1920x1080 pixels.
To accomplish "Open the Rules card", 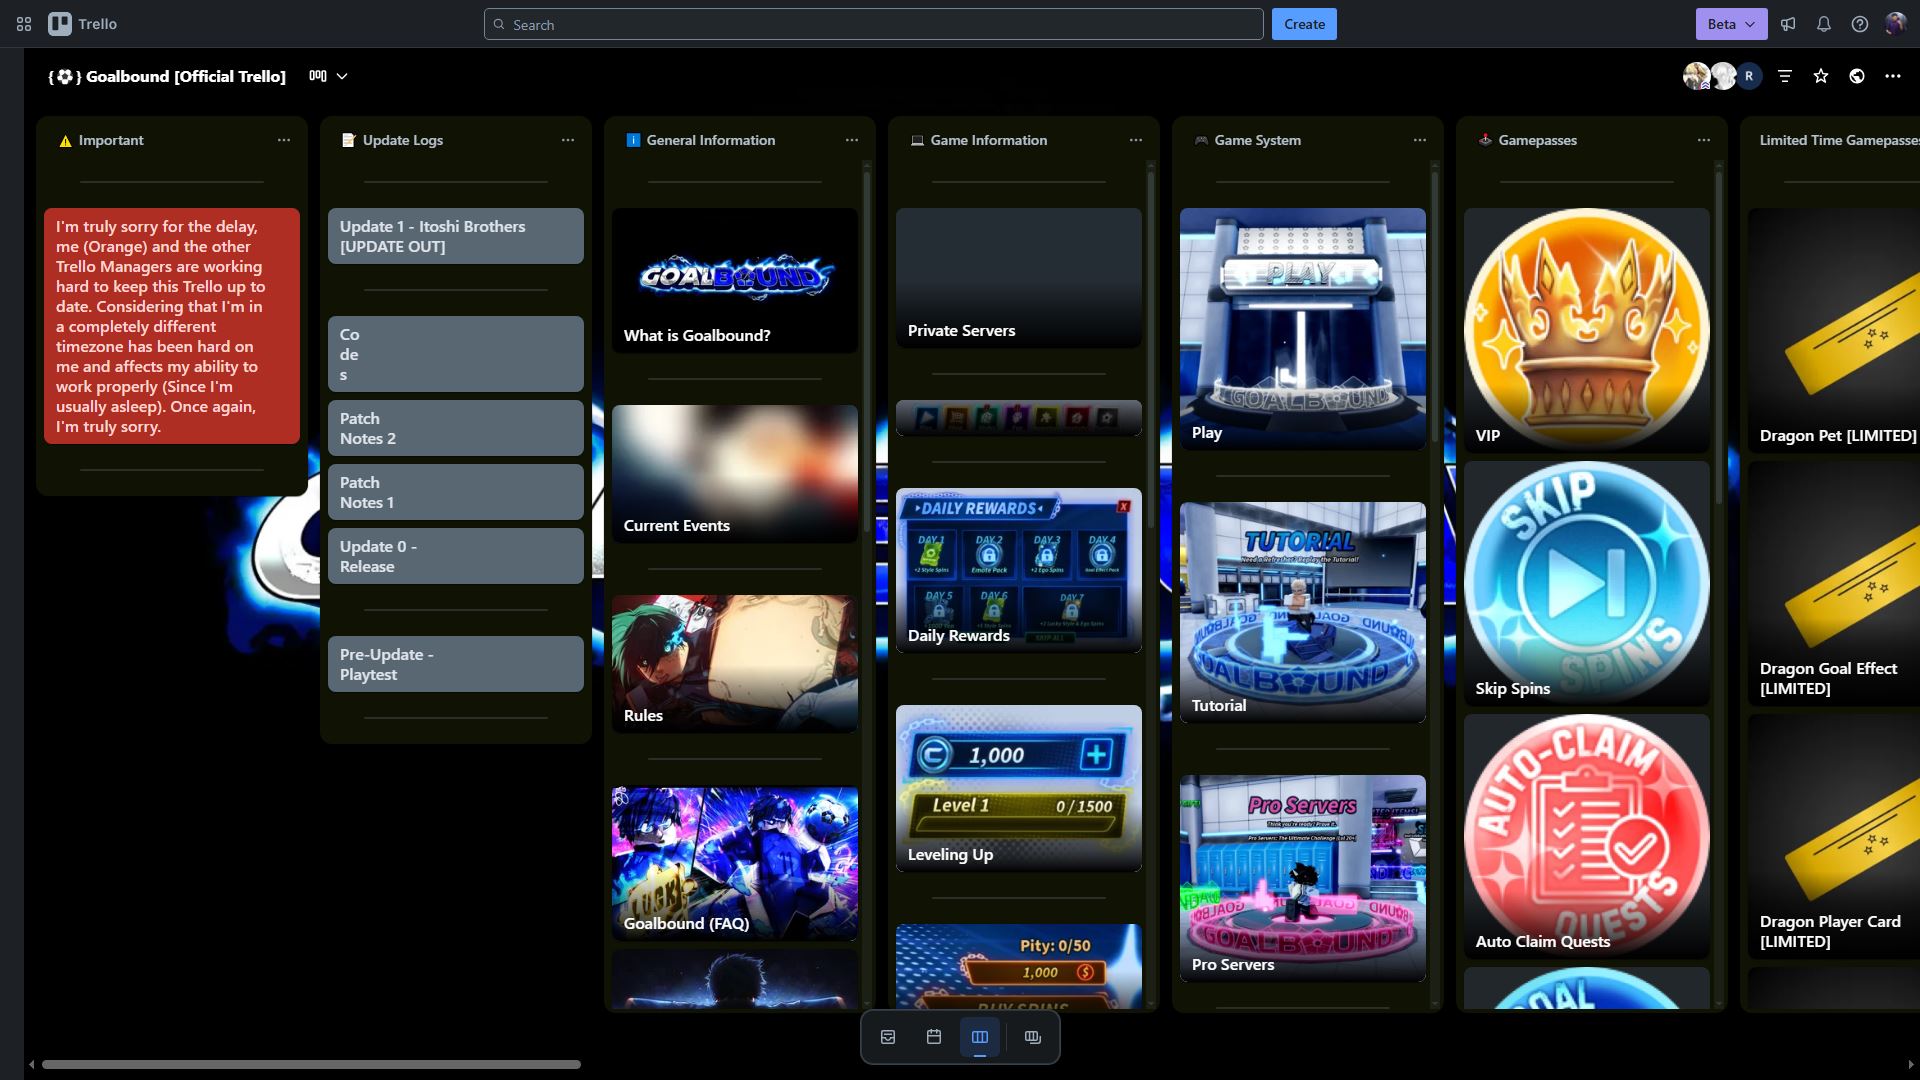I will coord(735,664).
